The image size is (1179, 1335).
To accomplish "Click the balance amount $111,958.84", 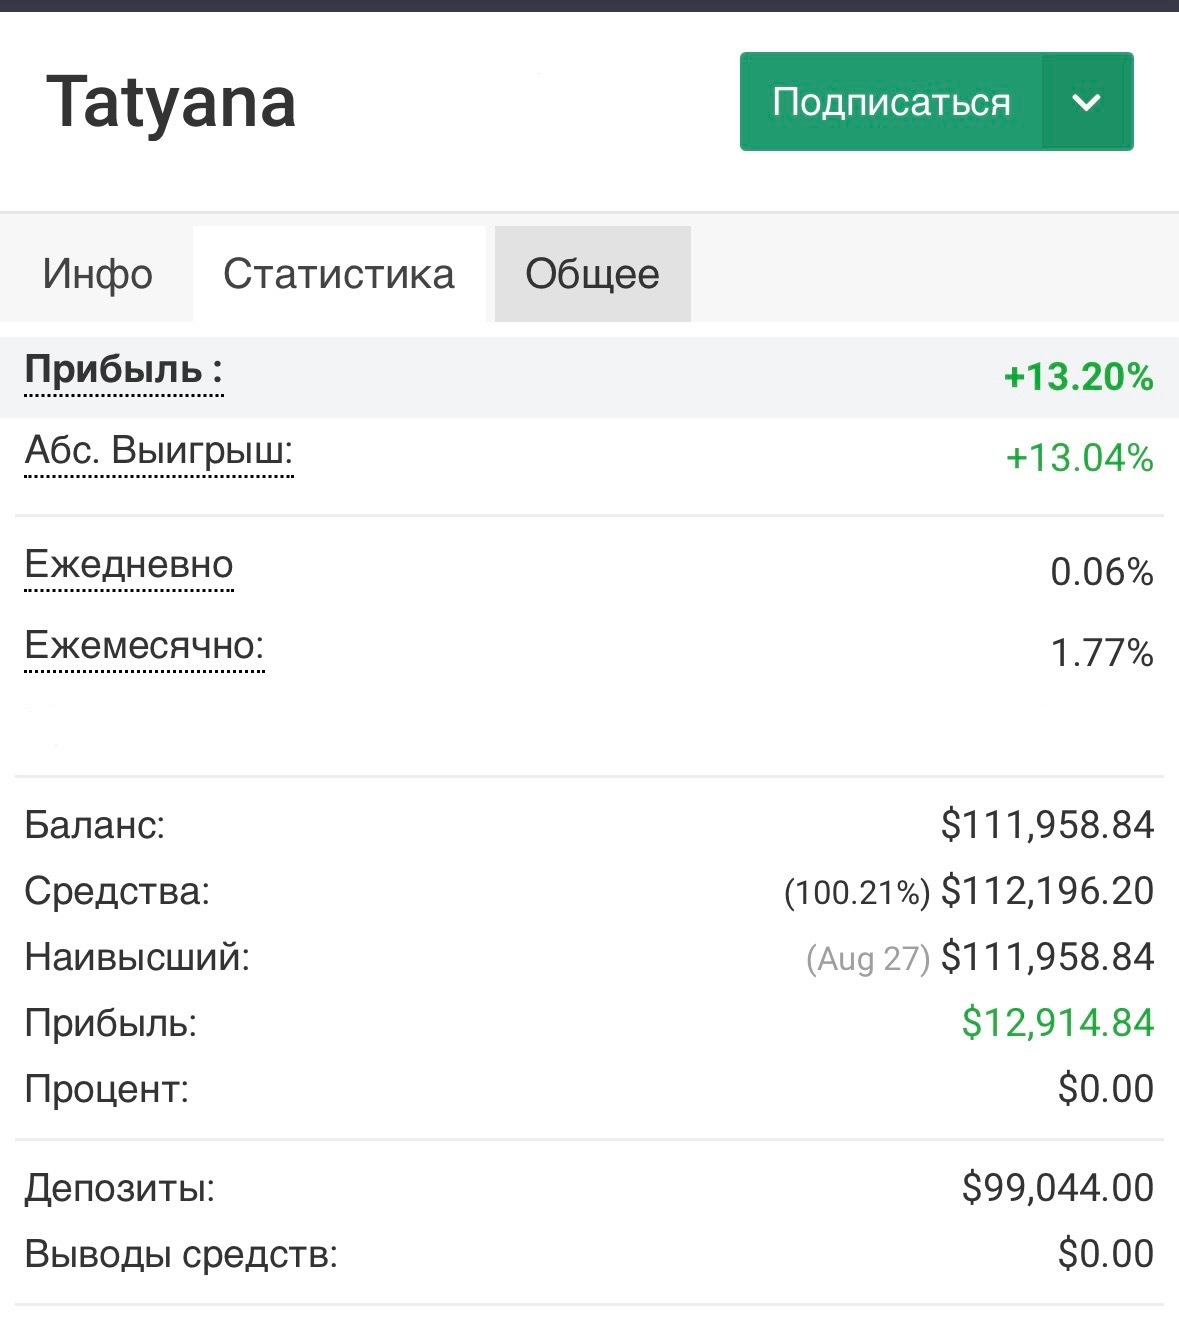I will click(x=1047, y=825).
